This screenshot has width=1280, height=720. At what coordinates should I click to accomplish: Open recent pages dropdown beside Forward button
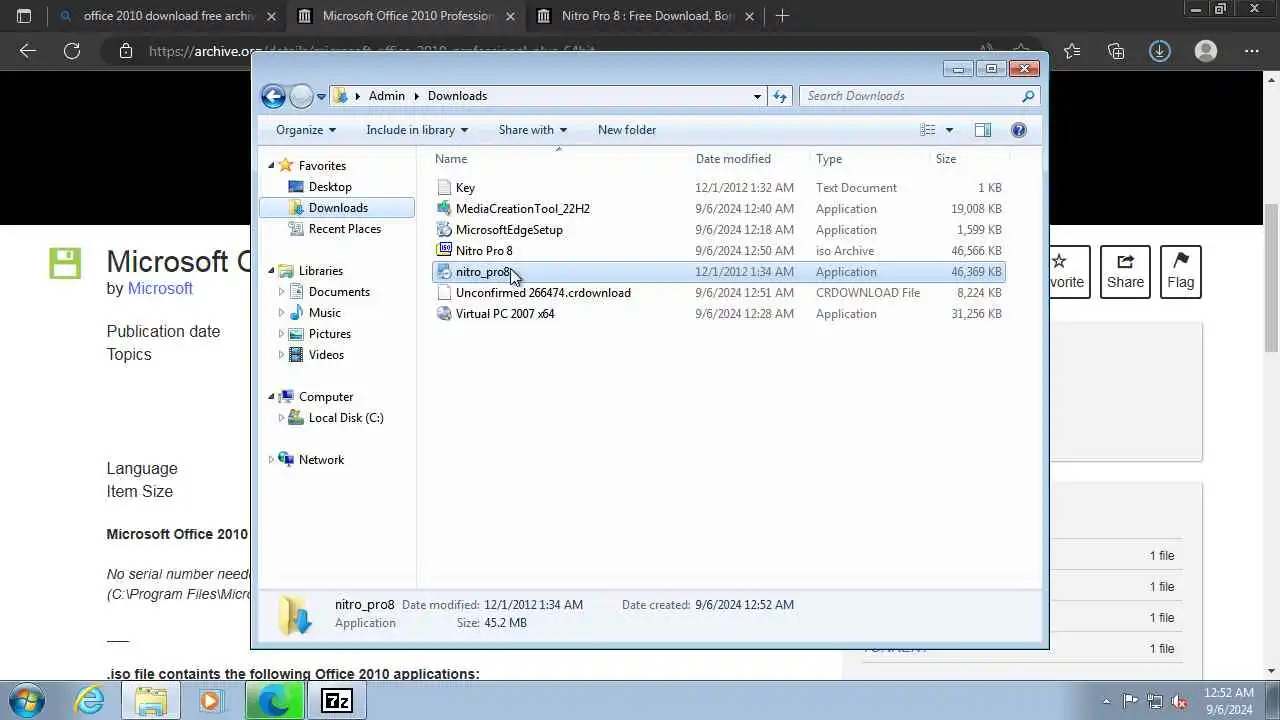(321, 97)
